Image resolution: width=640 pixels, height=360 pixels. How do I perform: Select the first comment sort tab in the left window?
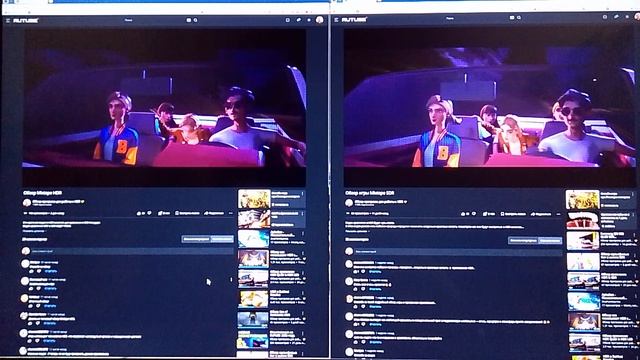click(196, 239)
